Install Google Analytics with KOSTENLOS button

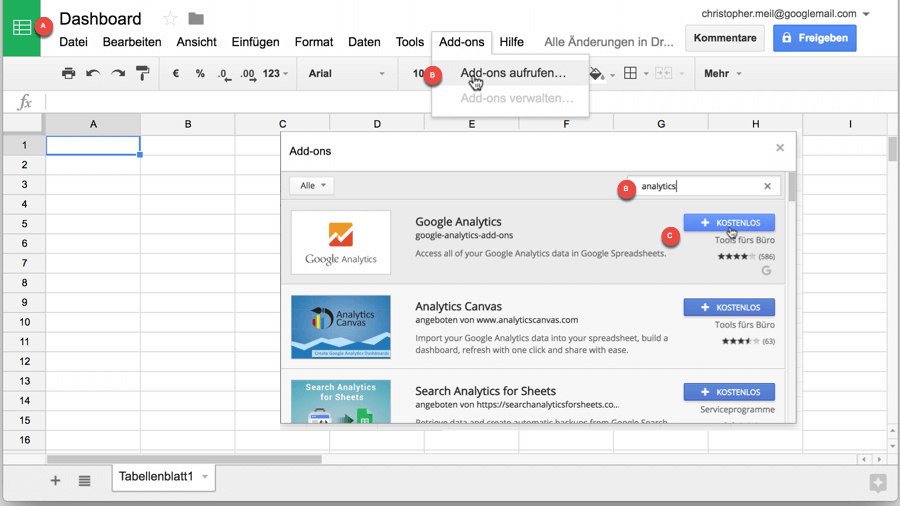729,223
